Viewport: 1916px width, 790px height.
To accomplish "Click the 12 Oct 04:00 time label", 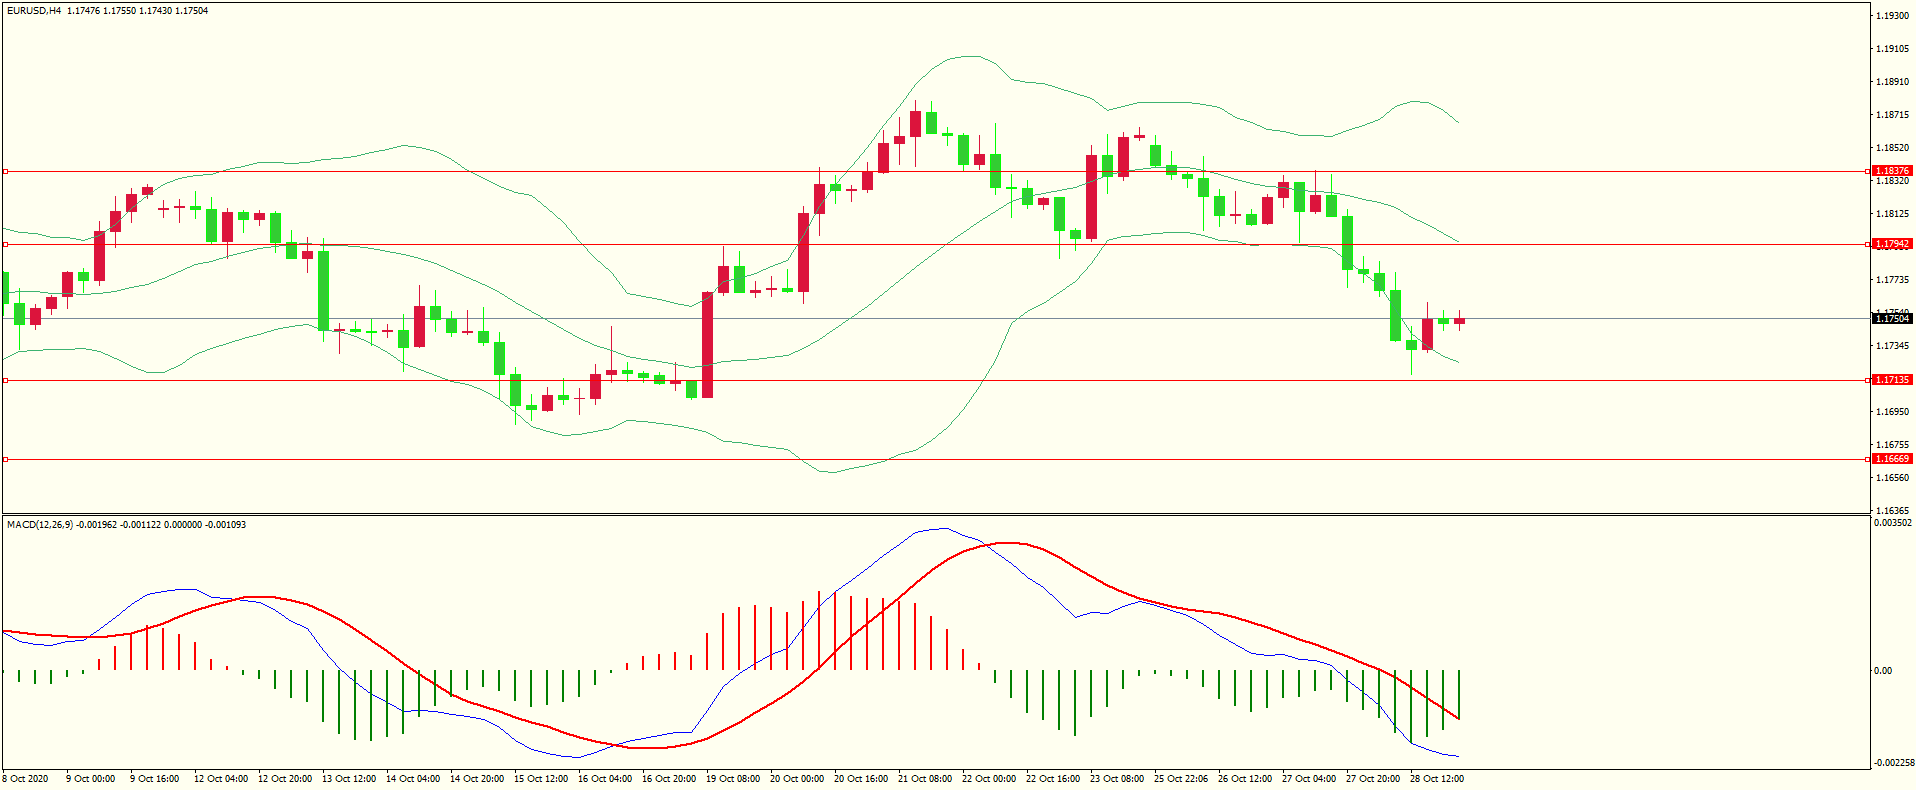I will click(x=221, y=779).
